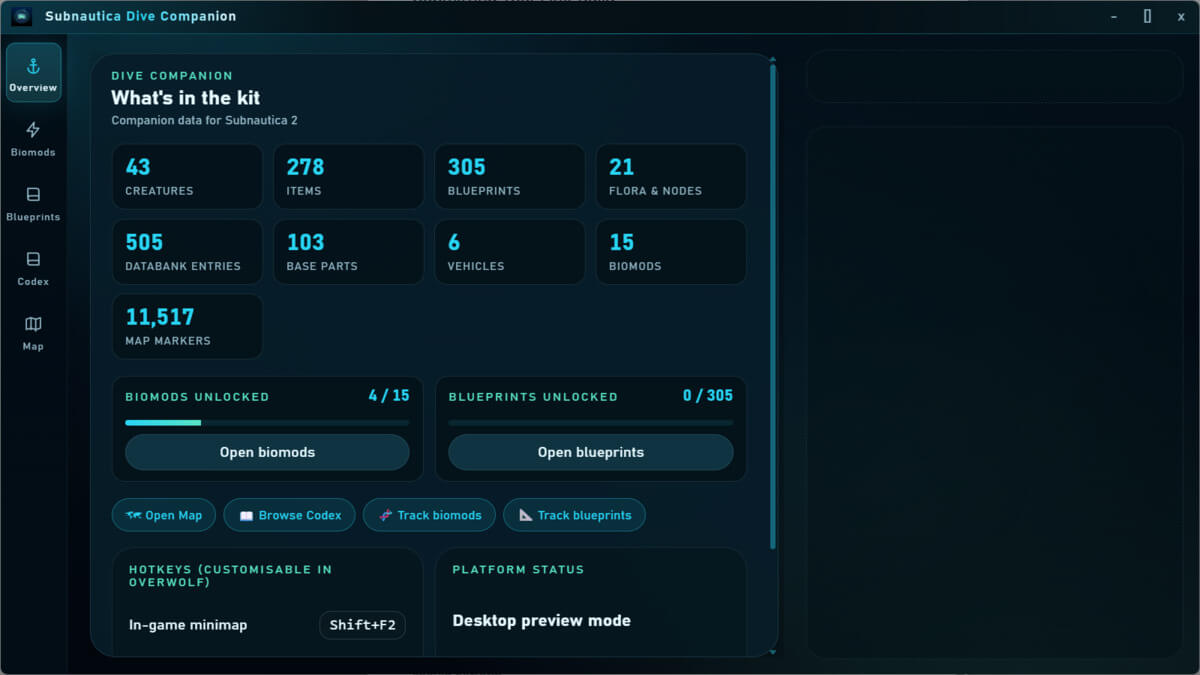Open the Overview anchor sidebar tab
This screenshot has width=1200, height=675.
[33, 73]
